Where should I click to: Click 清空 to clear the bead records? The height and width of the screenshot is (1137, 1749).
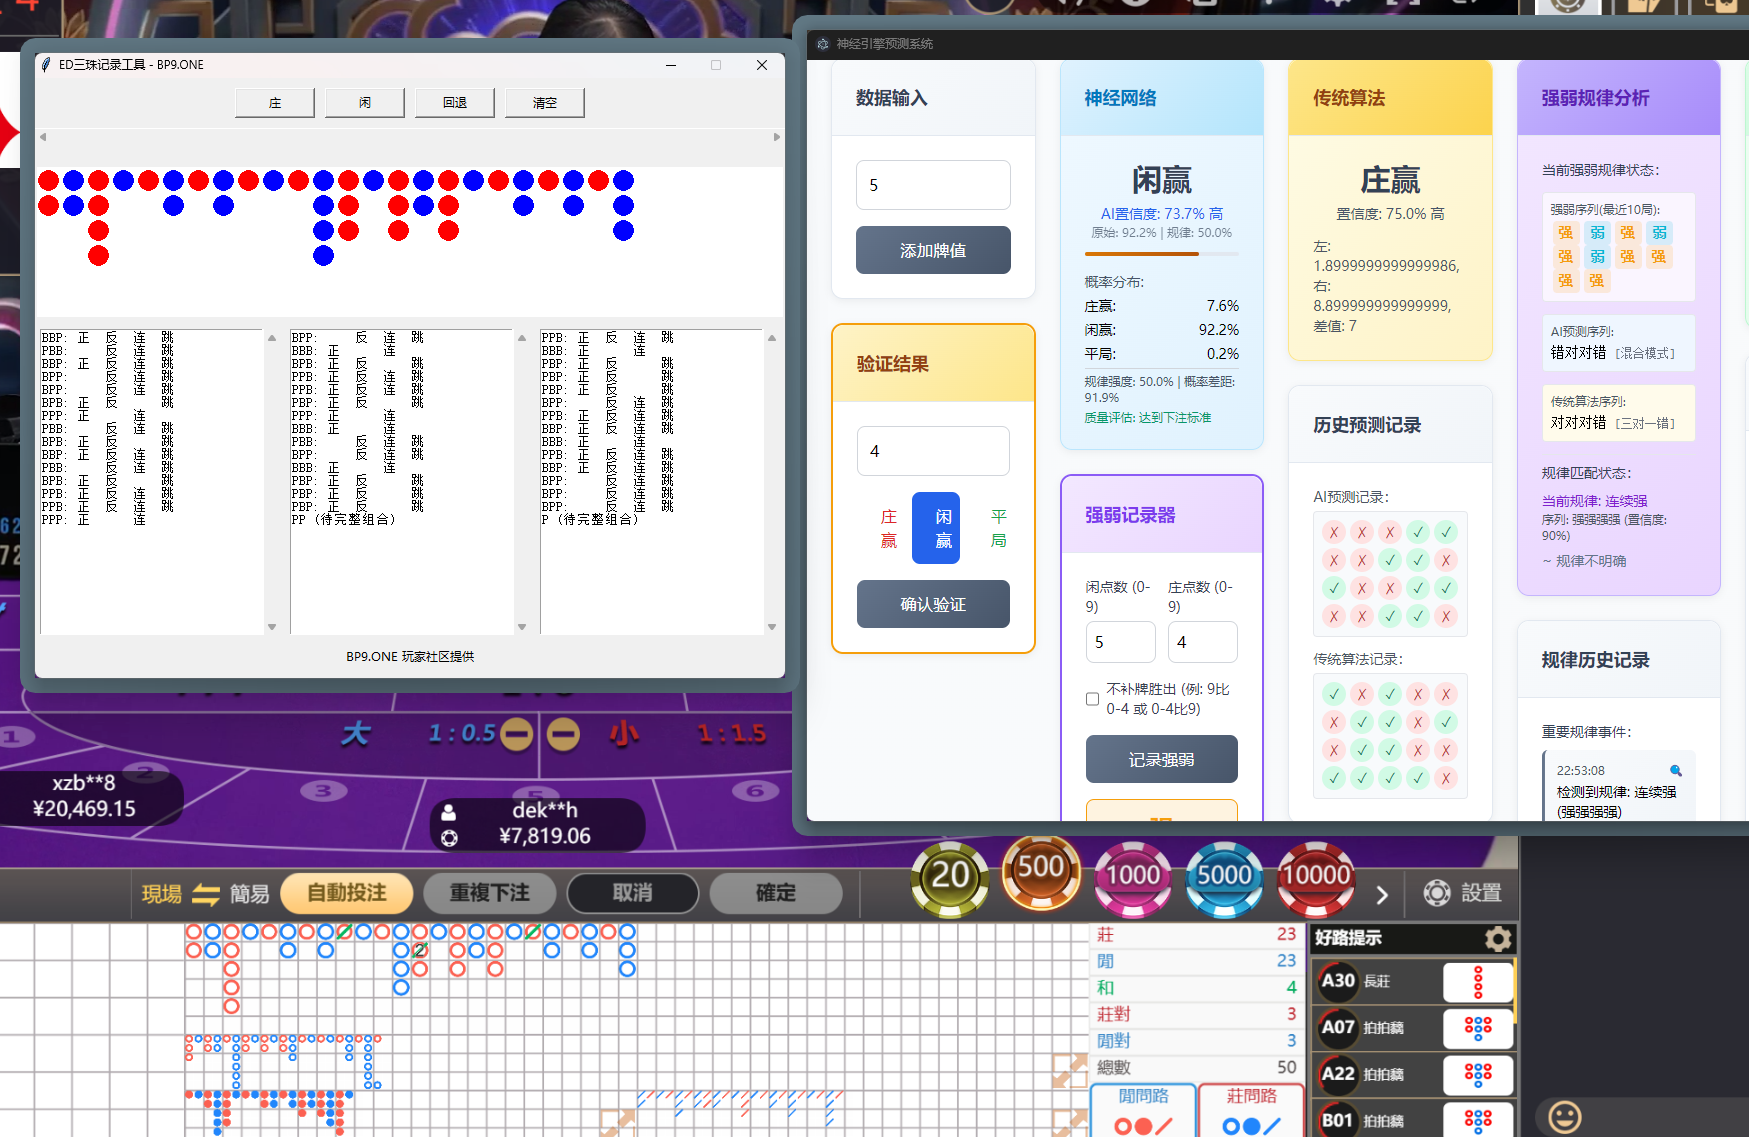pos(544,102)
